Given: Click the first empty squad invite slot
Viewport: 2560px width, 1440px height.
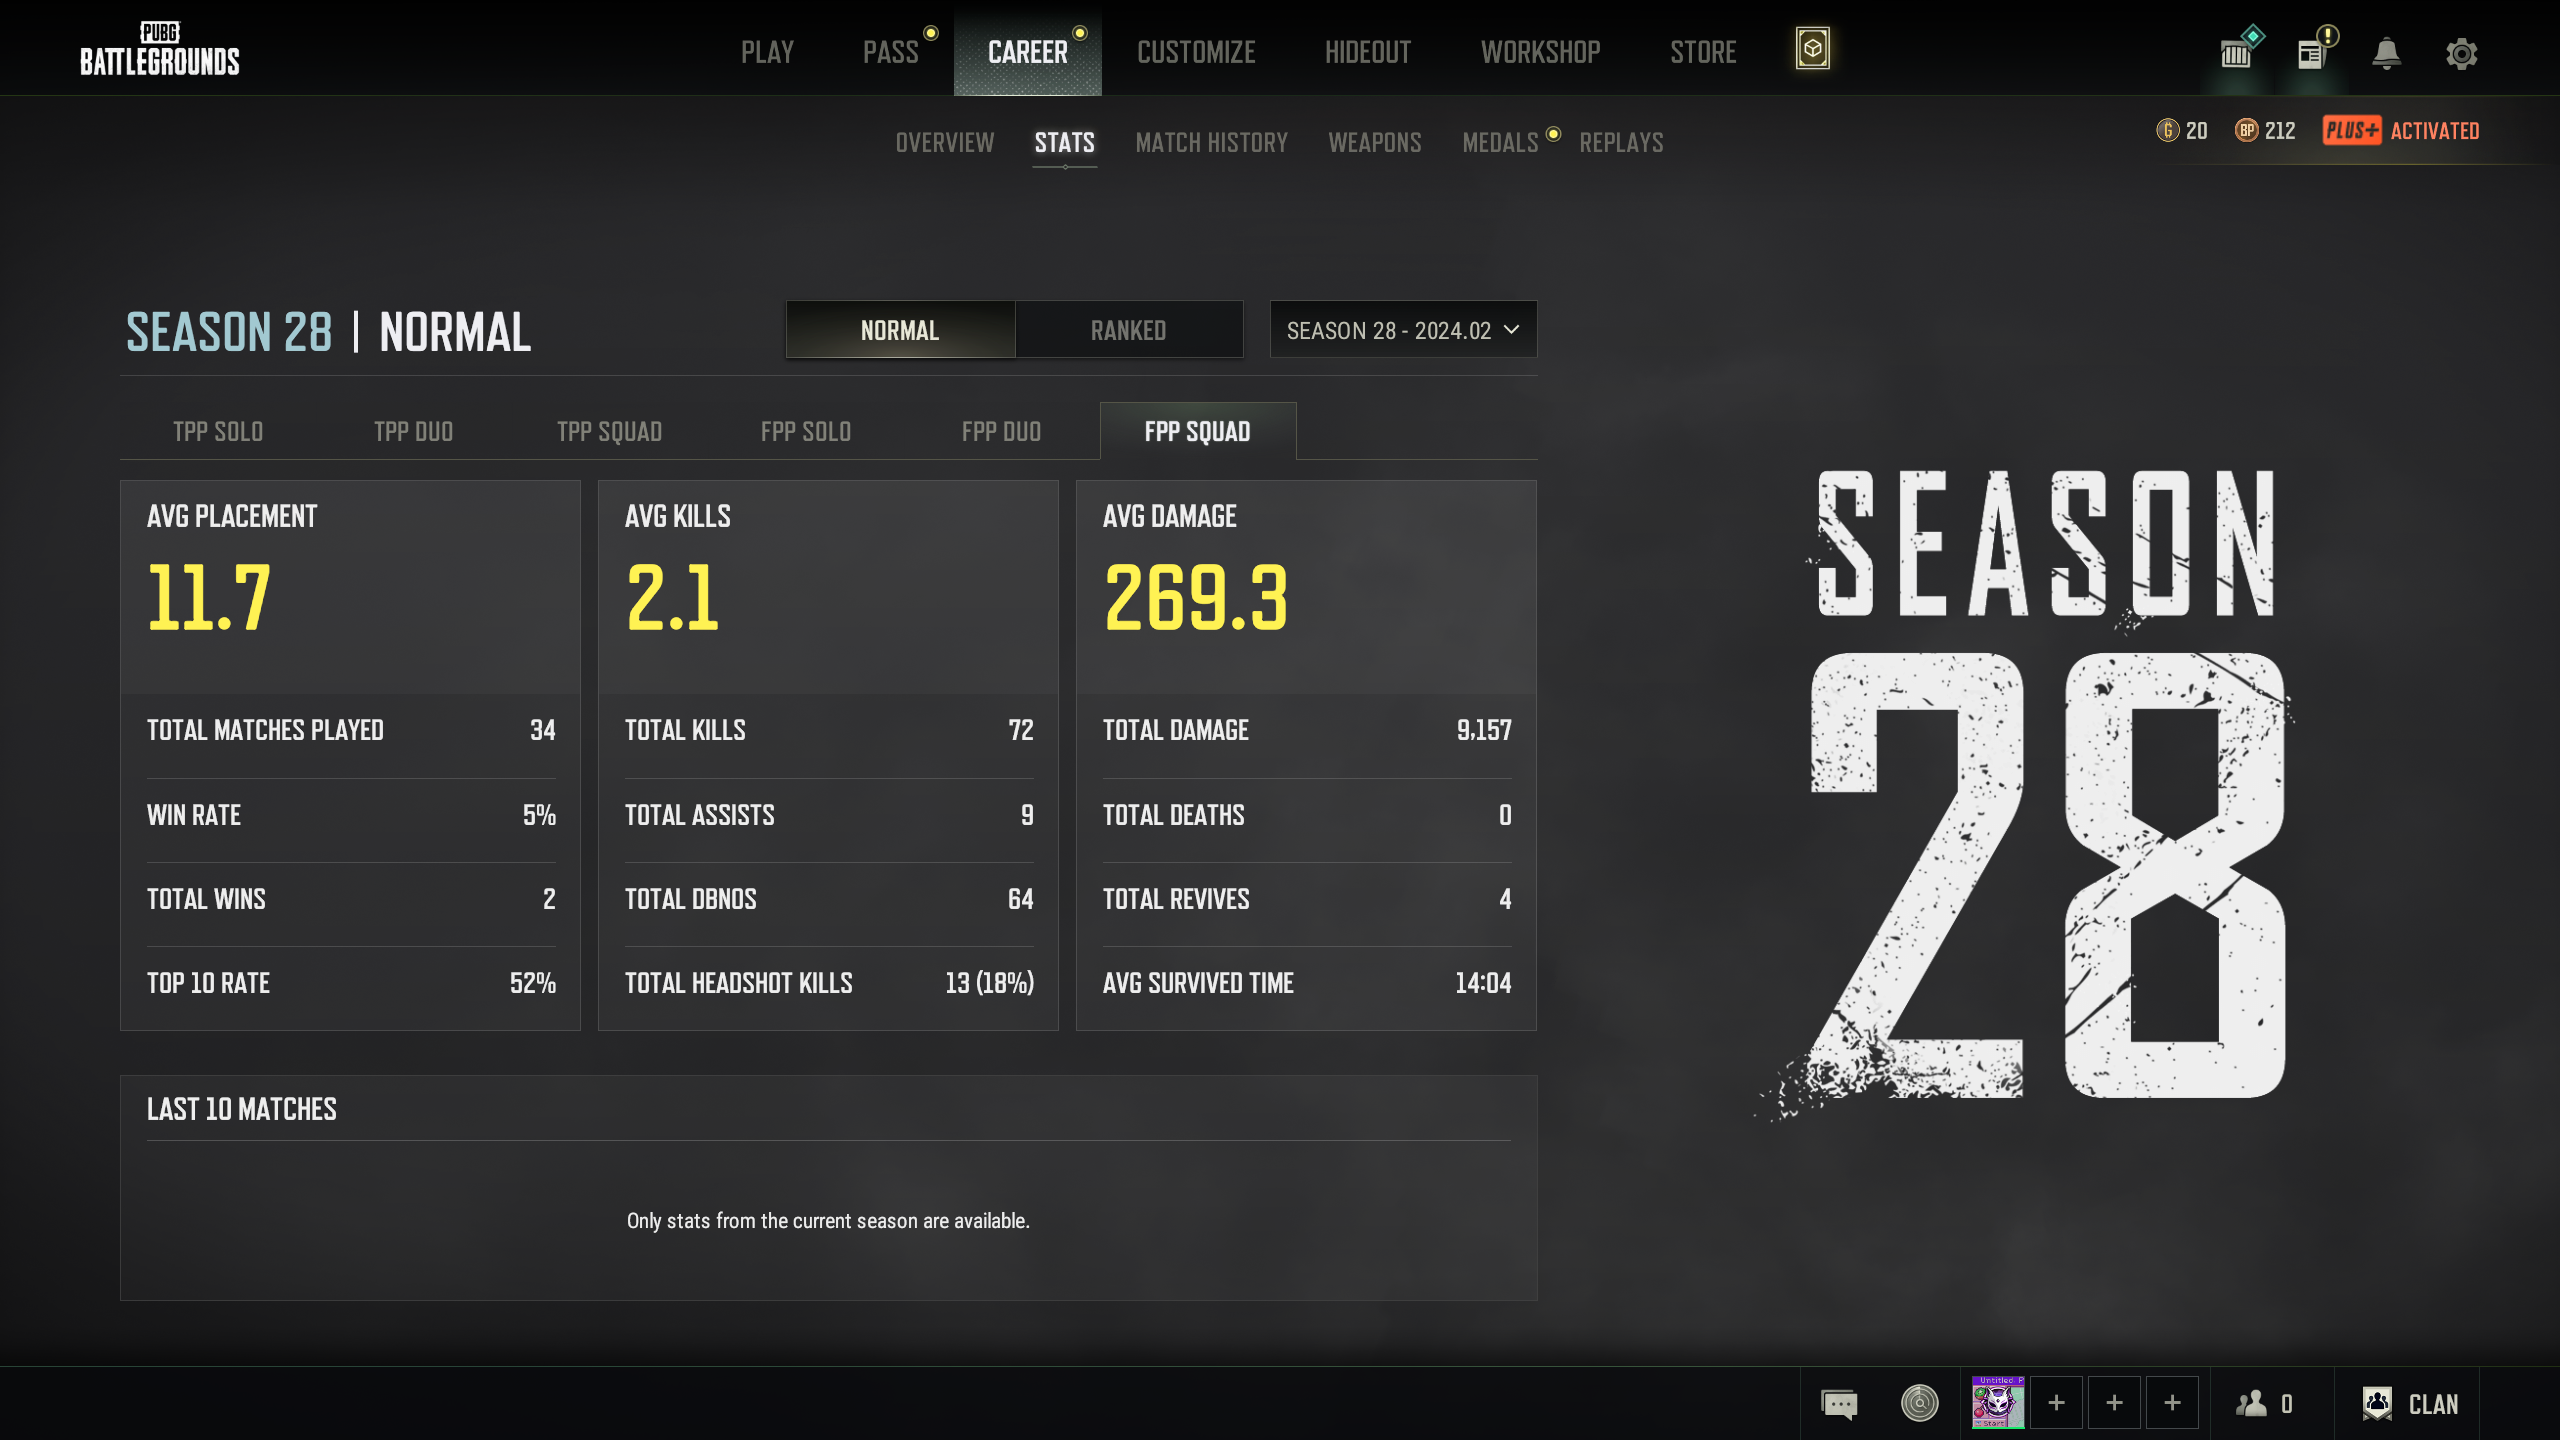Looking at the screenshot, I should click(x=2056, y=1404).
